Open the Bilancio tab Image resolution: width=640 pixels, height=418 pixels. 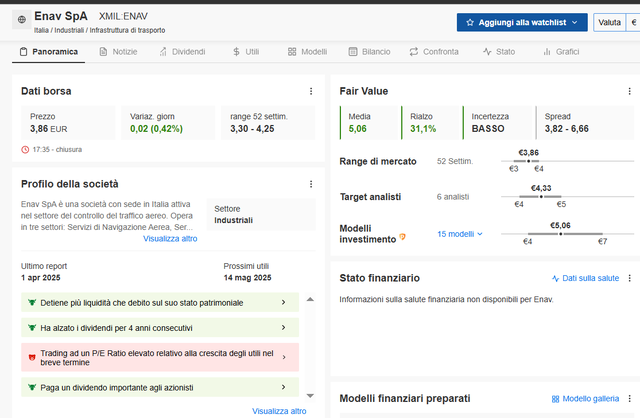369,52
